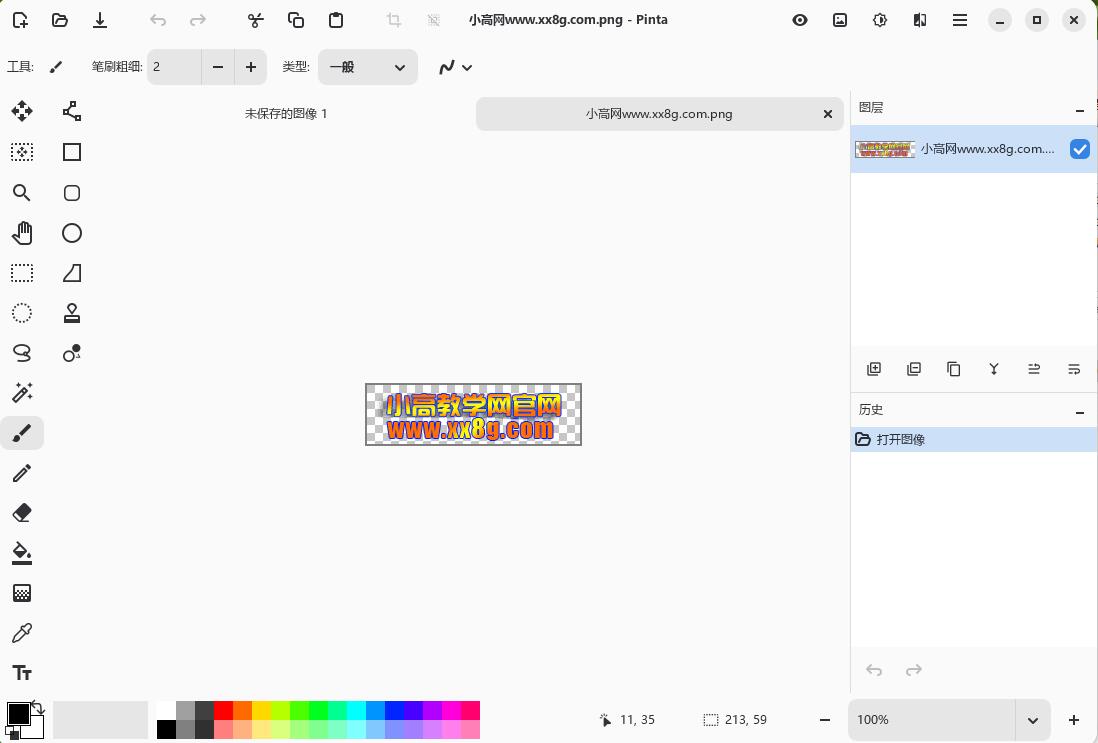Pick the Color Picker eyedropper tool
The width and height of the screenshot is (1098, 743).
22,633
